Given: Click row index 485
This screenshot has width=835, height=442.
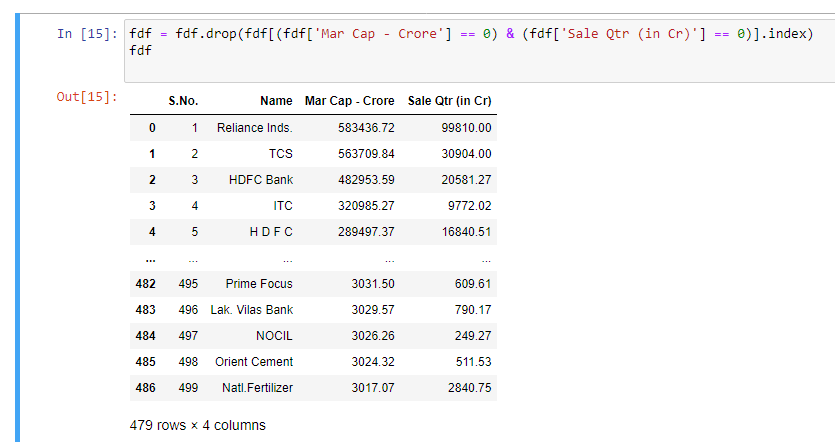Looking at the screenshot, I should (x=145, y=362).
